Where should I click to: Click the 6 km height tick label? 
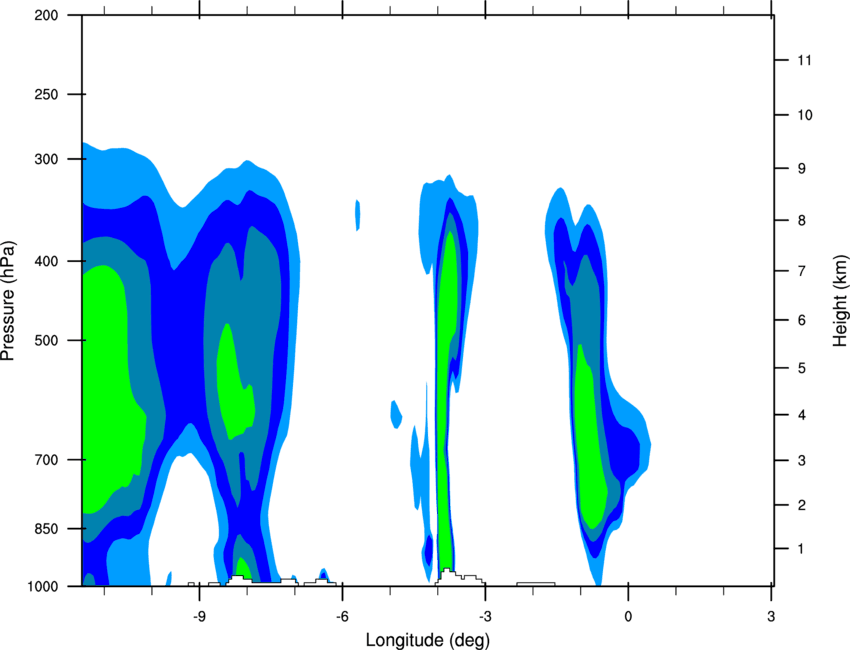tap(802, 320)
